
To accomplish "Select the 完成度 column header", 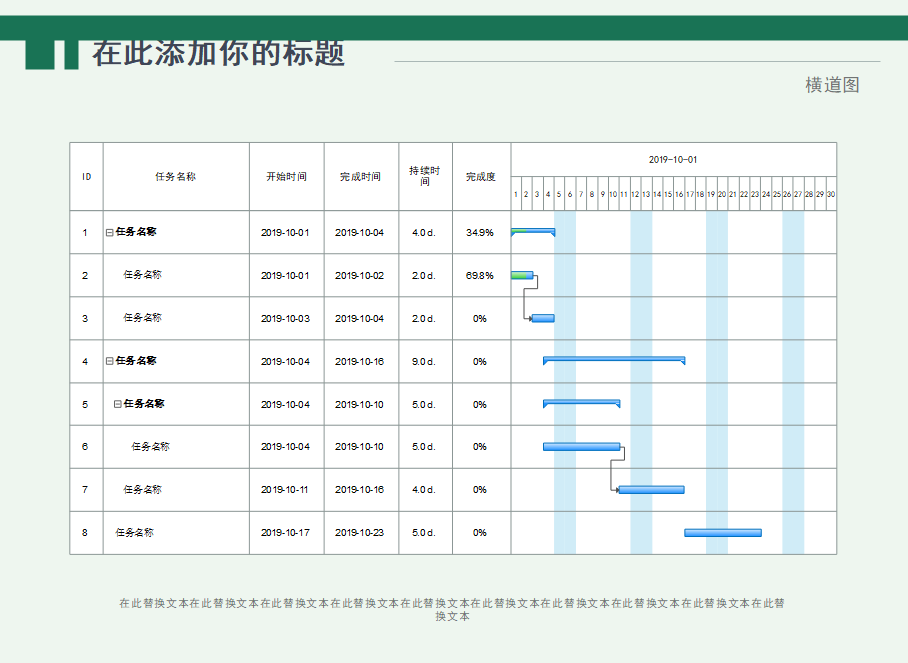I will coord(481,177).
